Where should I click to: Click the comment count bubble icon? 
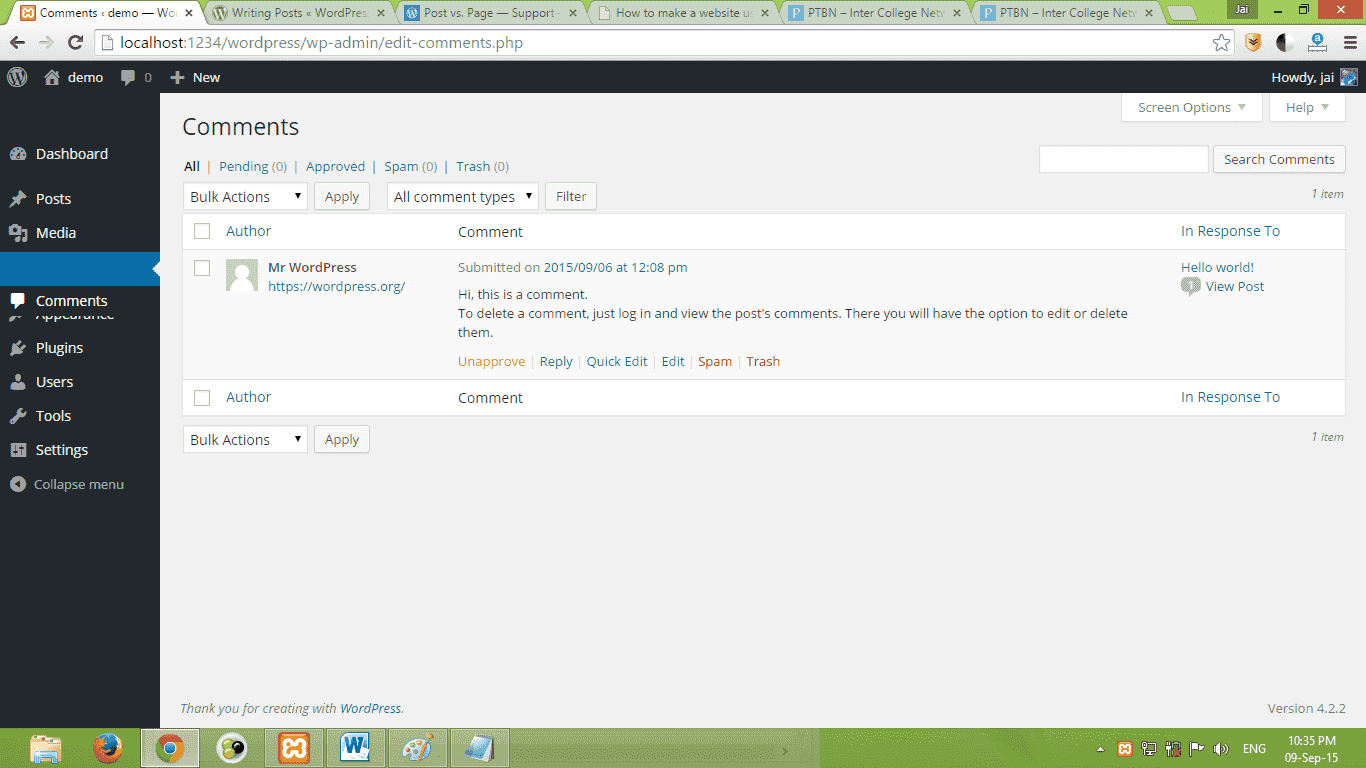click(x=1190, y=287)
